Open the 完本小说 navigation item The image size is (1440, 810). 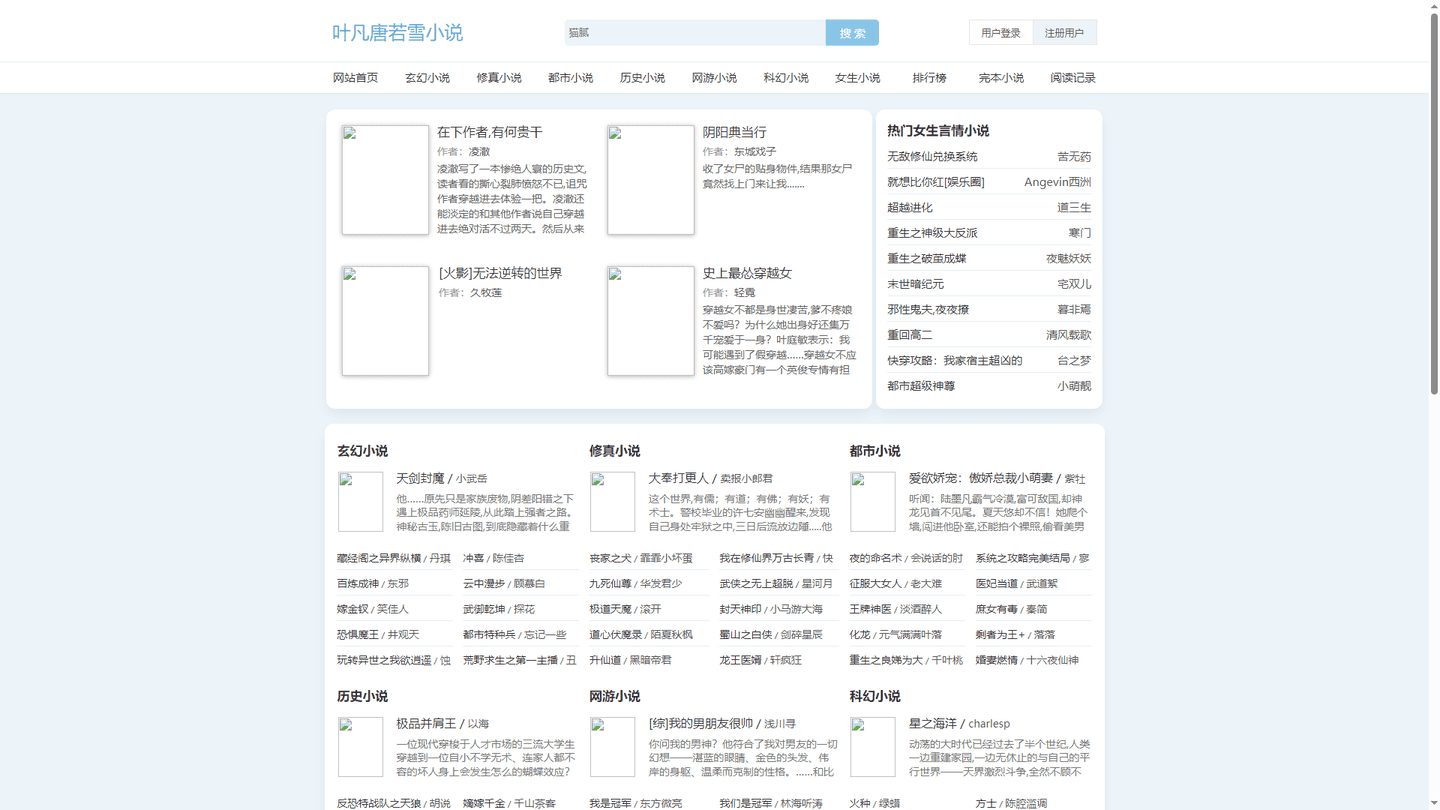(x=1001, y=78)
